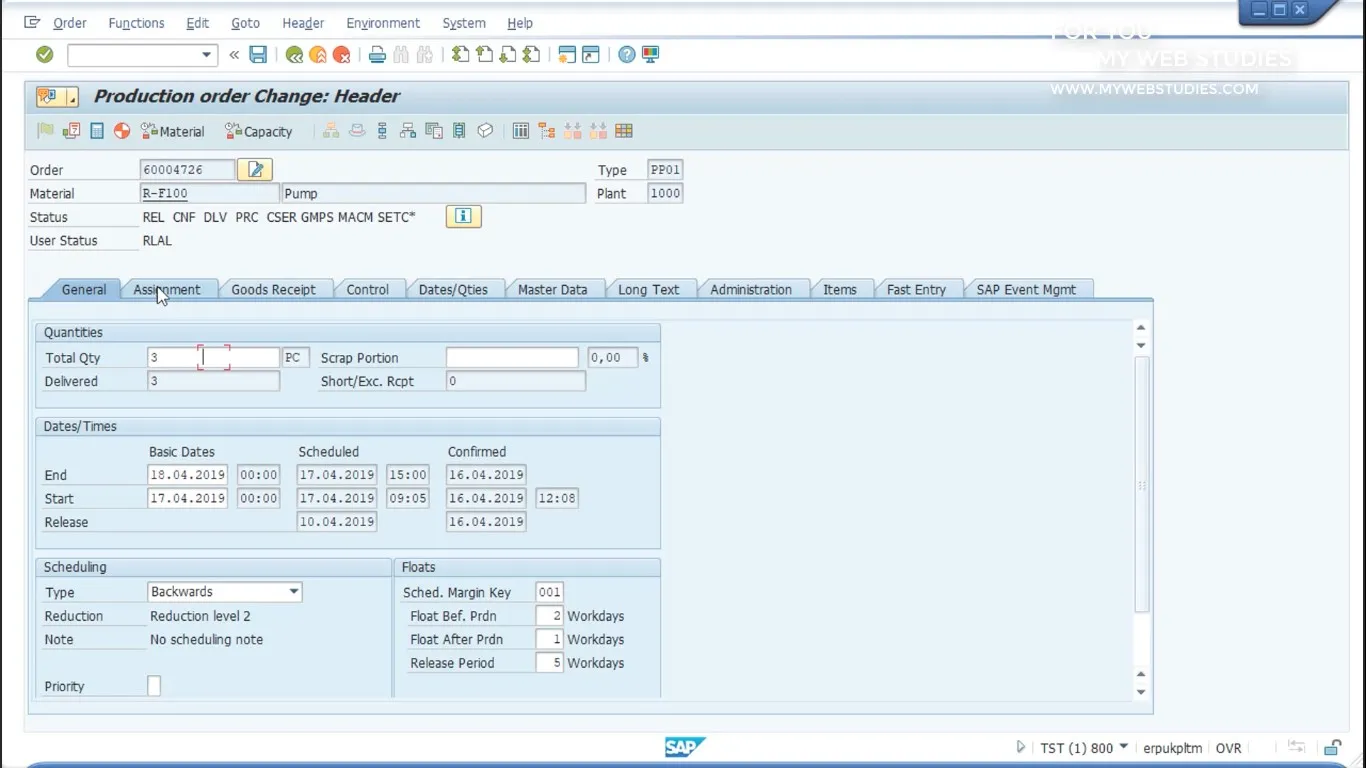Click the Scrap Portion input field

tap(512, 357)
